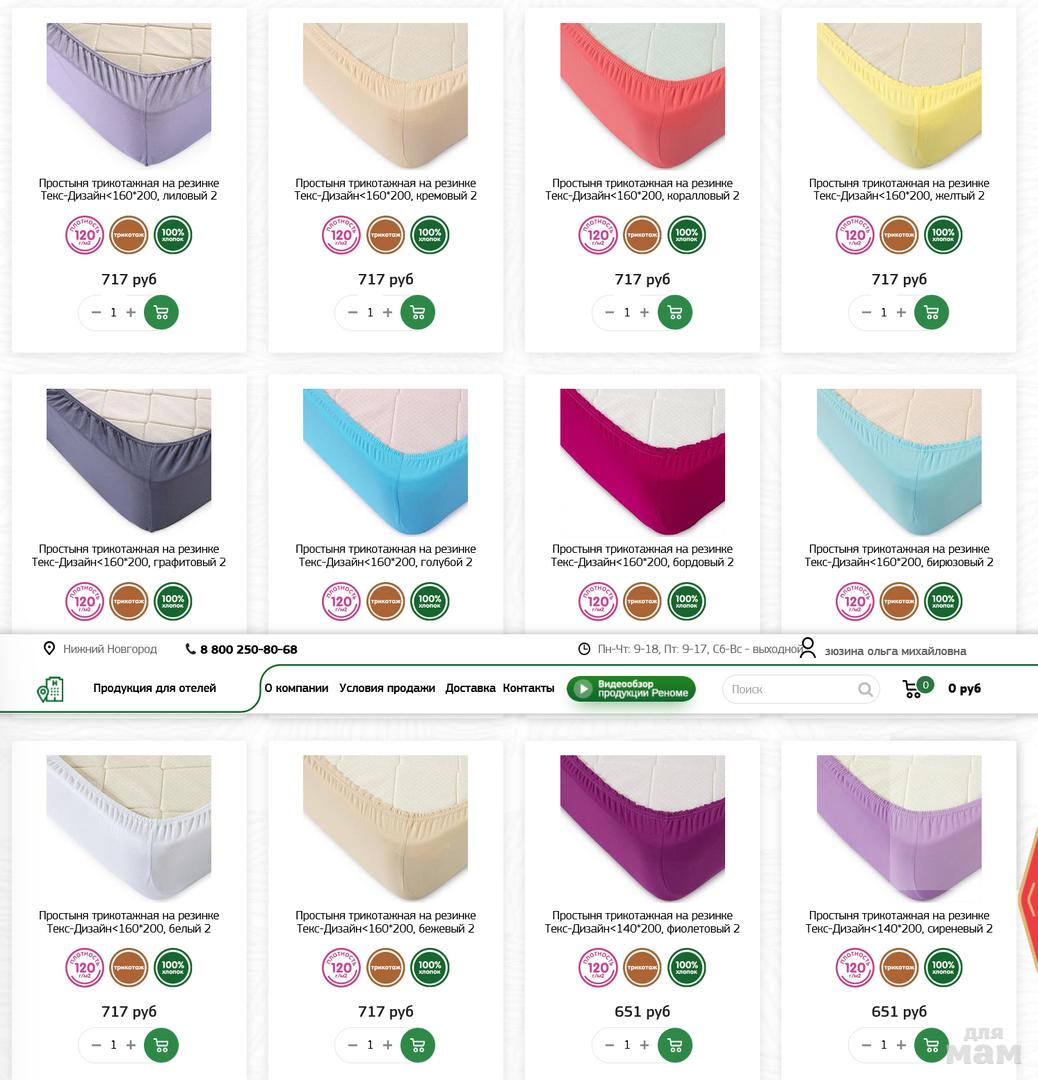Decrease quantity of the cream sheet

[x=353, y=313]
